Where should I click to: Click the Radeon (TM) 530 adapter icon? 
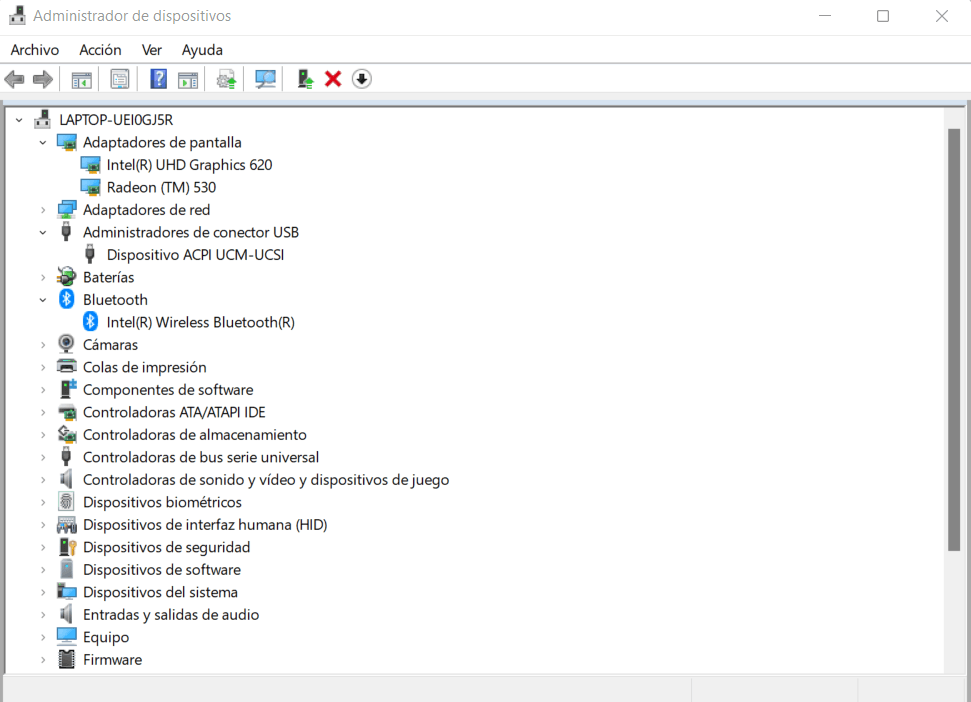click(x=90, y=187)
